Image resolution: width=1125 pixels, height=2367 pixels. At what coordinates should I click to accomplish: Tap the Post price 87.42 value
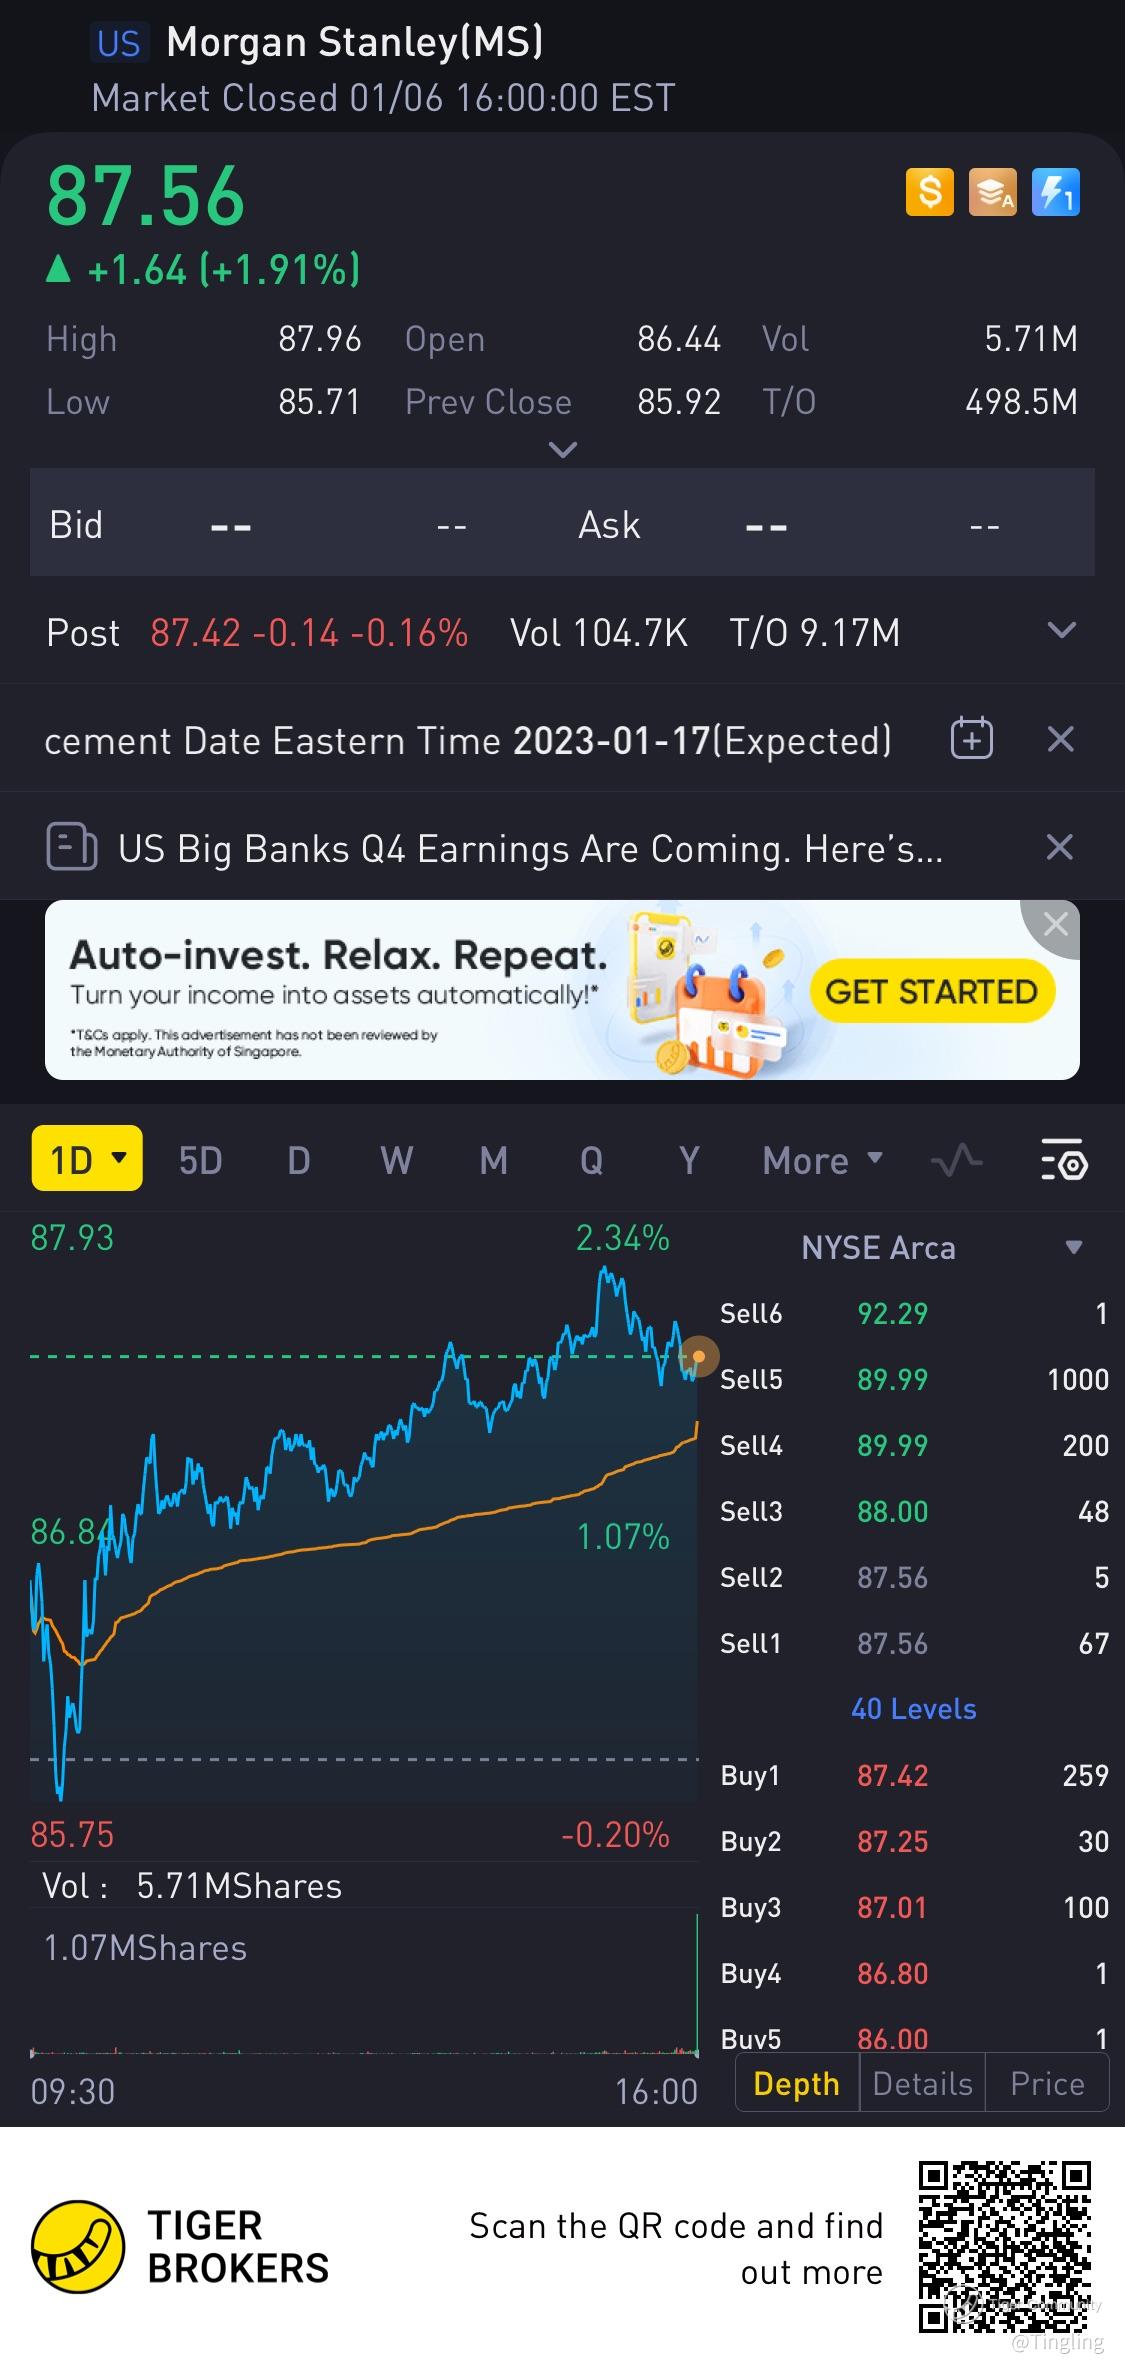(196, 632)
